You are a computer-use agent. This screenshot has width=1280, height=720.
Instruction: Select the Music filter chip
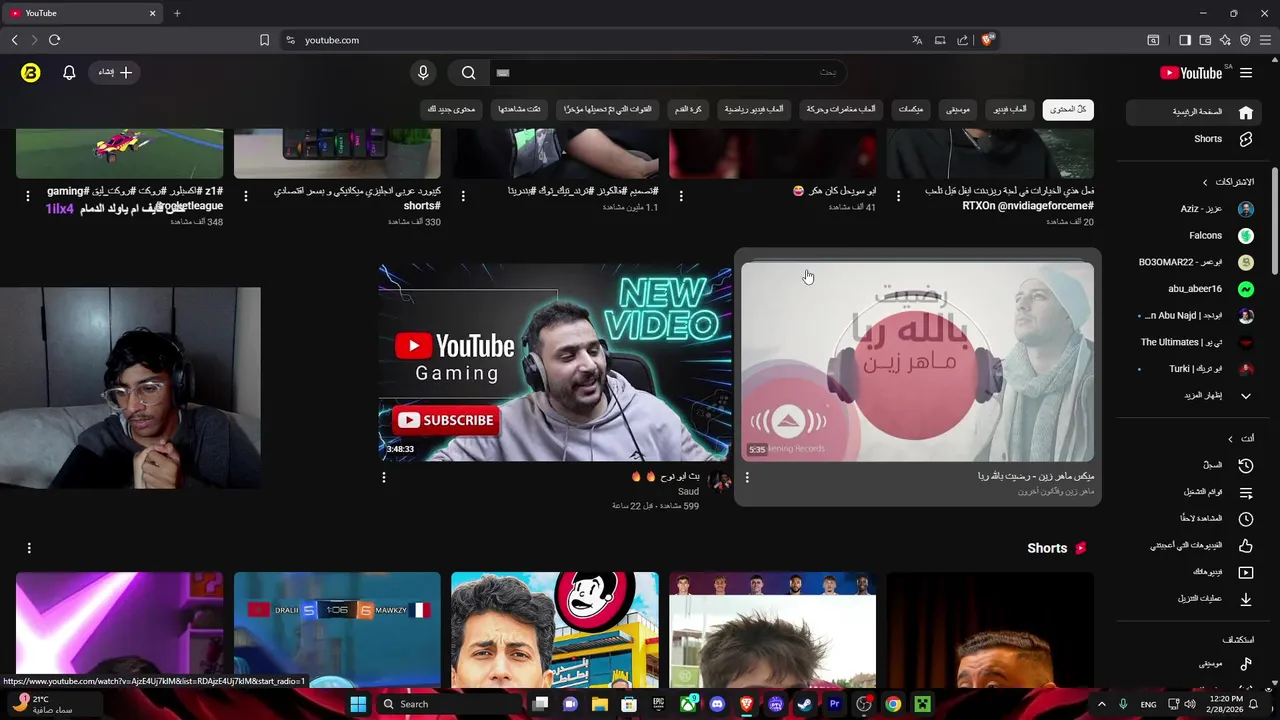(958, 109)
